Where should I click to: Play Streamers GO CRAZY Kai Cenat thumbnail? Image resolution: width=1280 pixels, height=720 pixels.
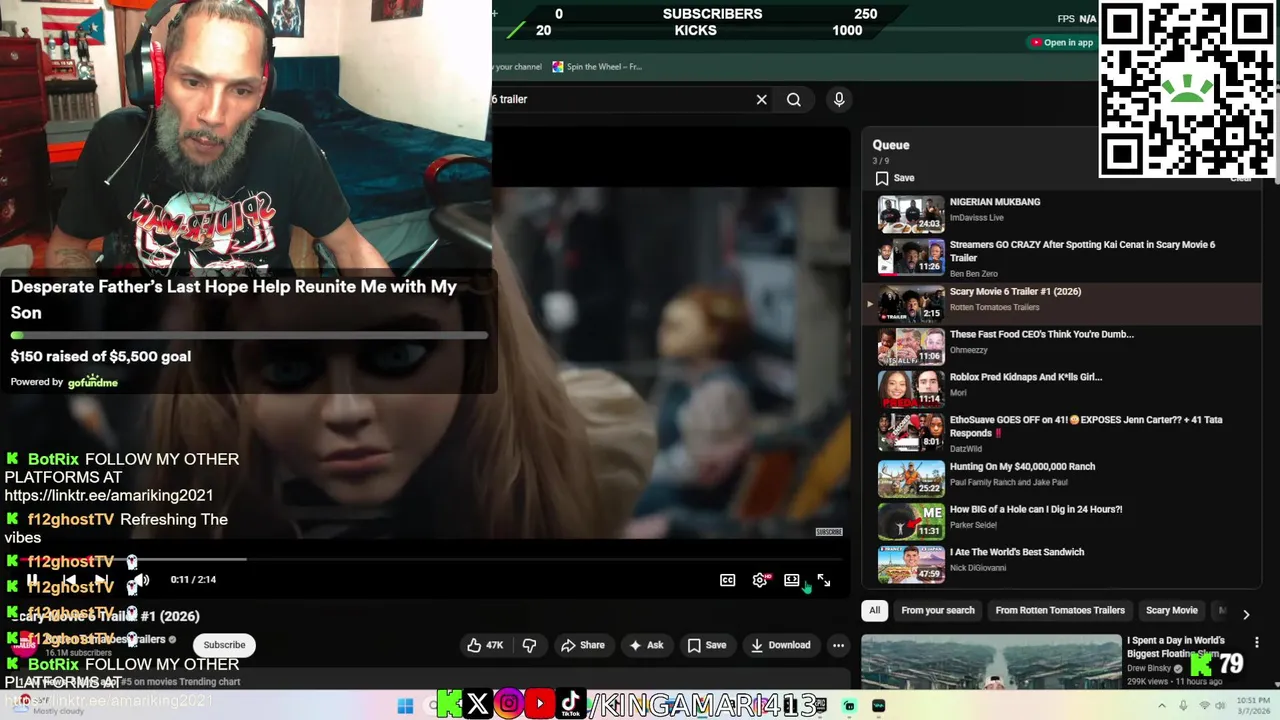[x=911, y=257]
